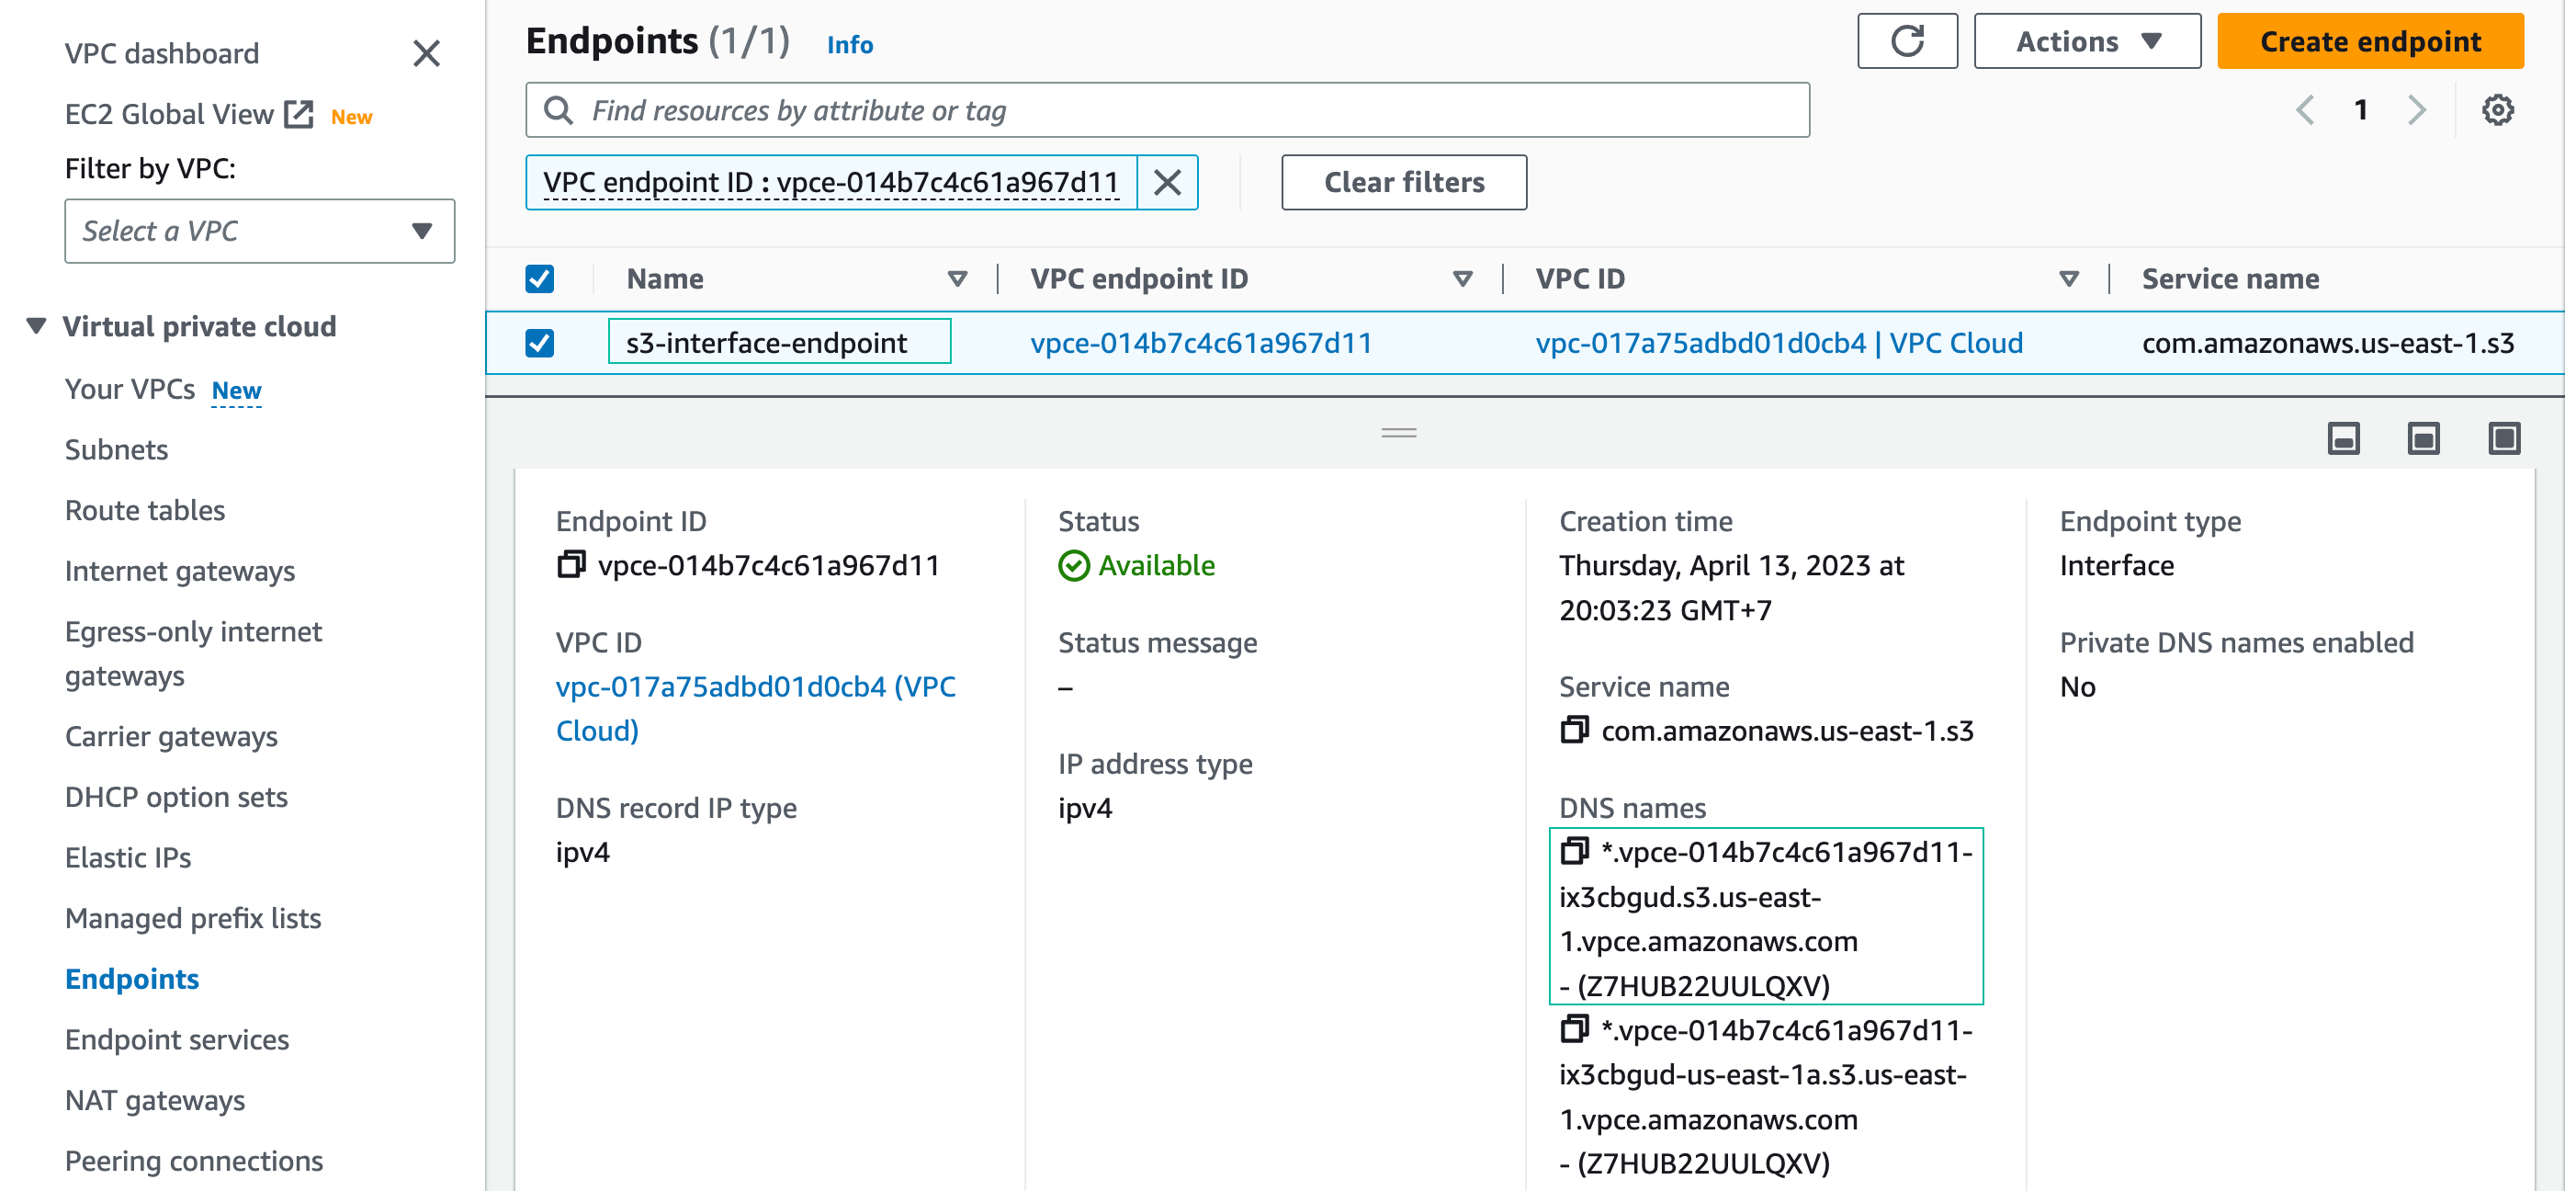Click the Create endpoint button
2576x1191 pixels.
pos(2369,41)
